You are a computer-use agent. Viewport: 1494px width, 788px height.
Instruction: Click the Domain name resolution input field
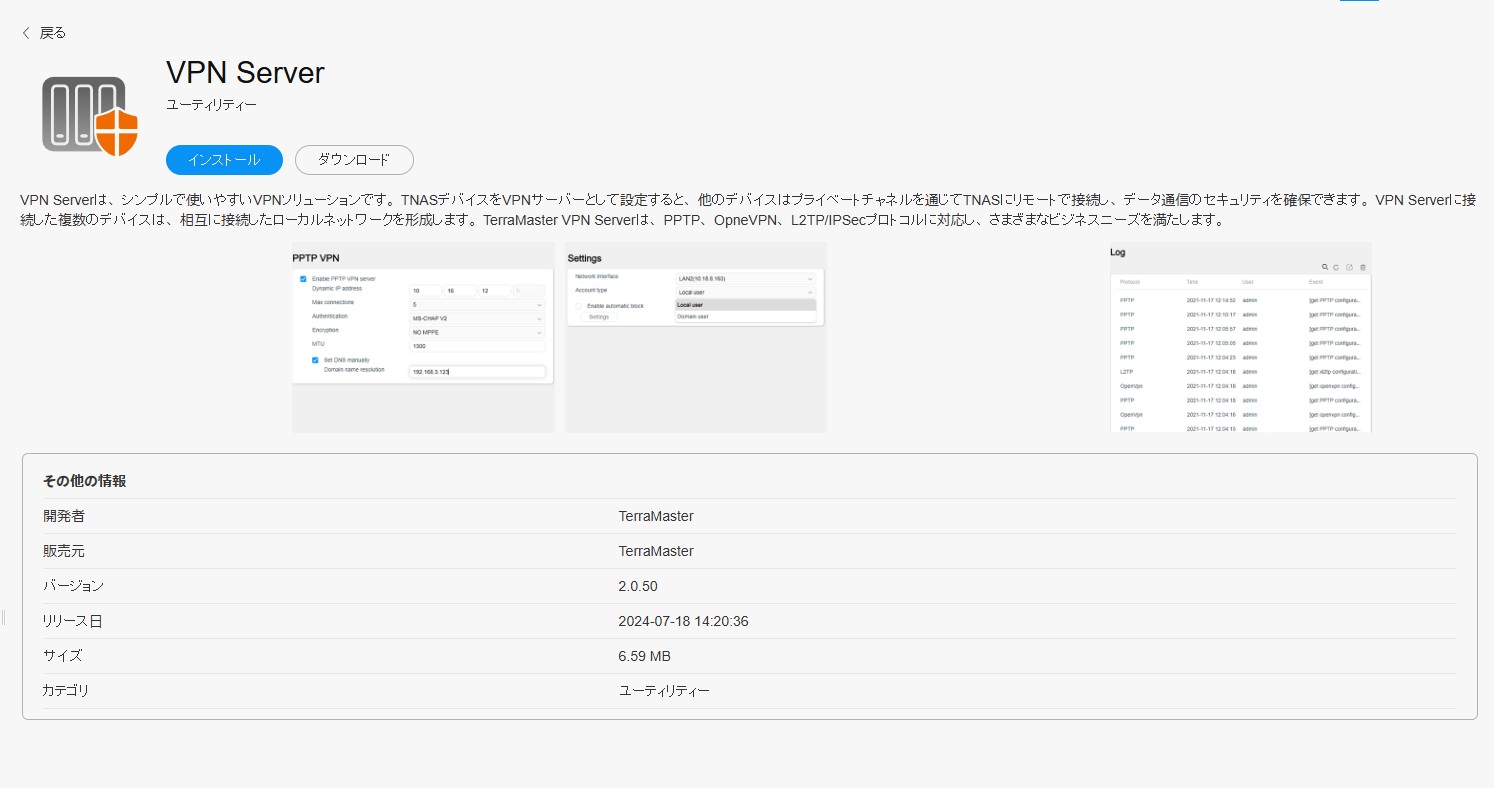coord(477,372)
